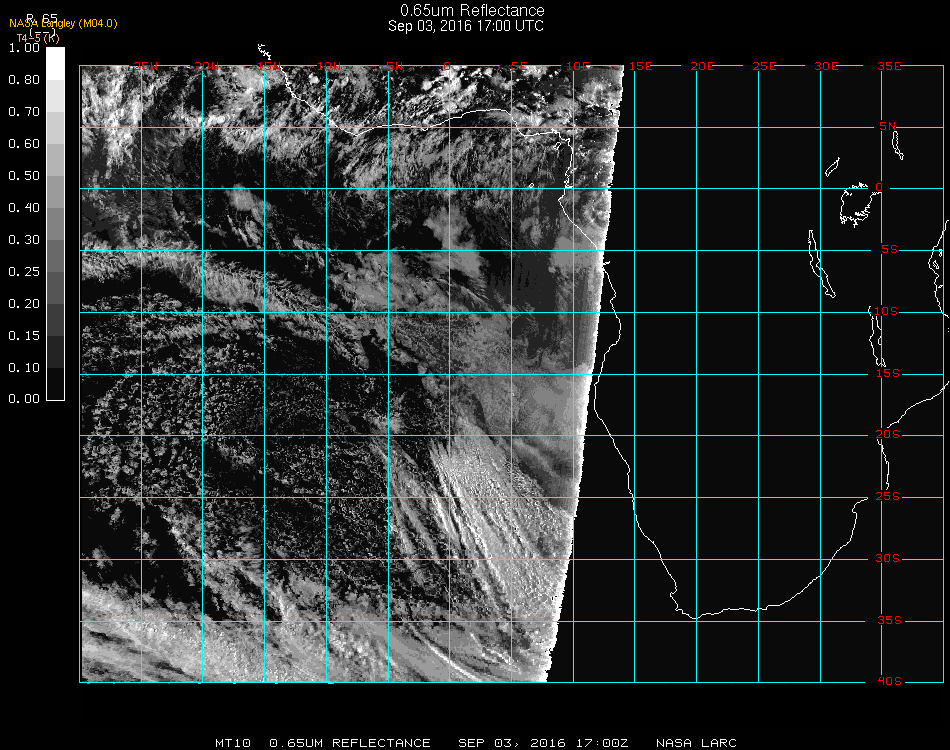This screenshot has height=750, width=950.
Task: Click the '0.65UM REFLECTANCE' footer text
Action: (x=350, y=743)
